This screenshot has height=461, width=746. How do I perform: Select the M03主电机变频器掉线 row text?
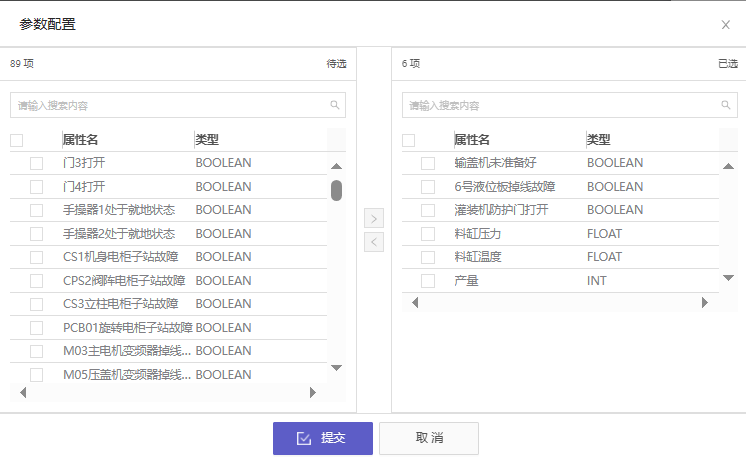(x=127, y=351)
